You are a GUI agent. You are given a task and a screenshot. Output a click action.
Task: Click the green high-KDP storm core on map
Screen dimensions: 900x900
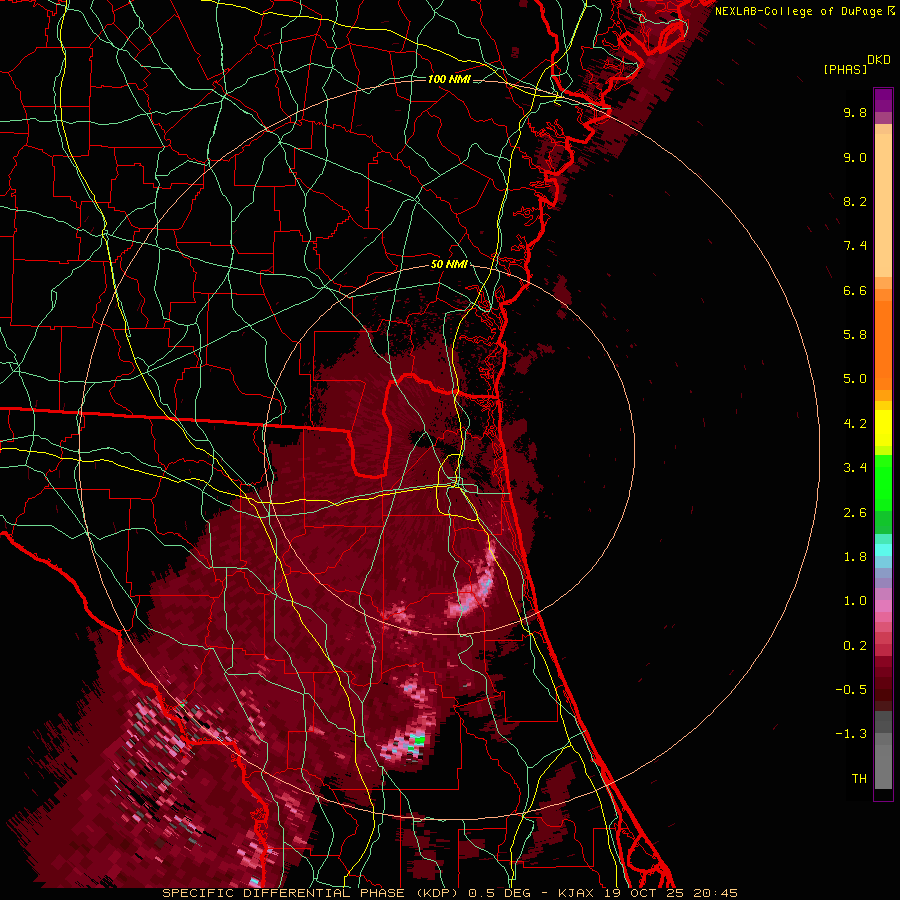419,740
